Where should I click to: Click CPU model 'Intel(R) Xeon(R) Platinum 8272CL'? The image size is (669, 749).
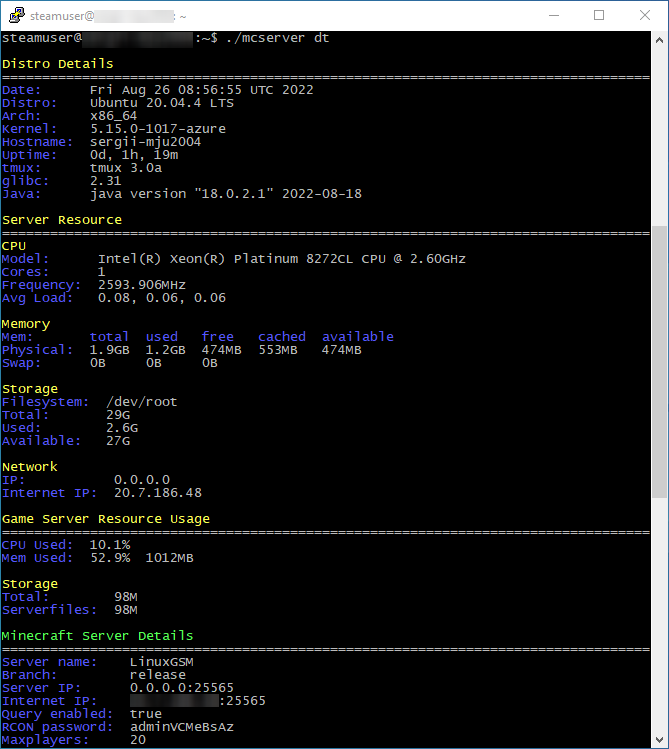(225, 258)
